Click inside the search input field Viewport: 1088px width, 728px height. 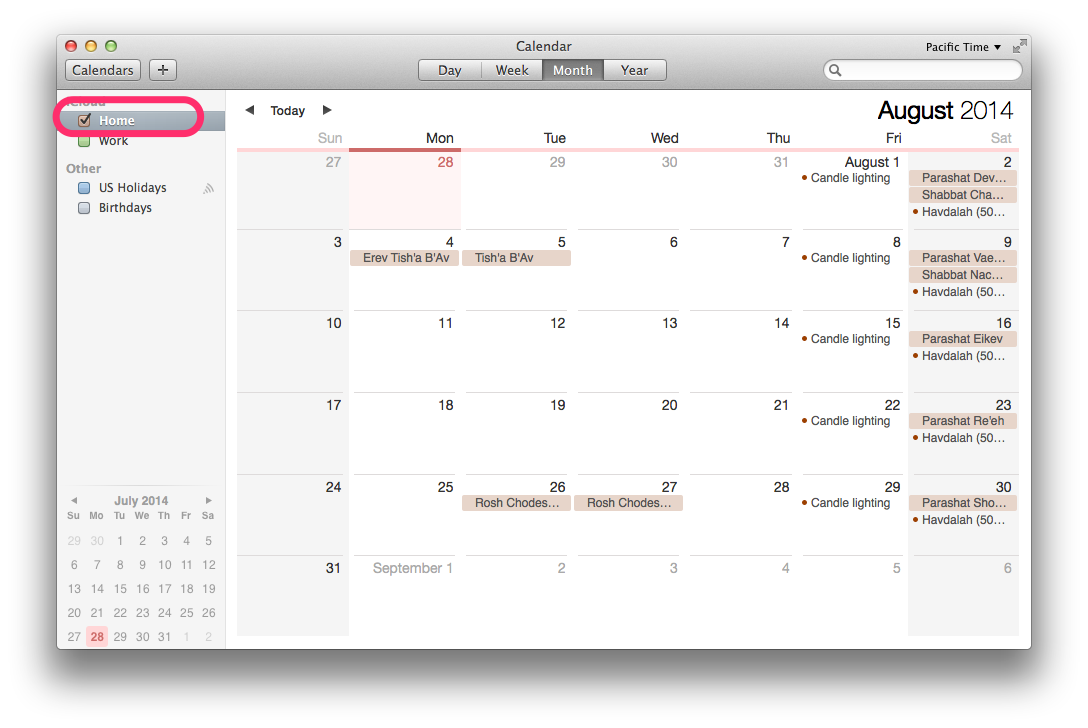pos(920,70)
